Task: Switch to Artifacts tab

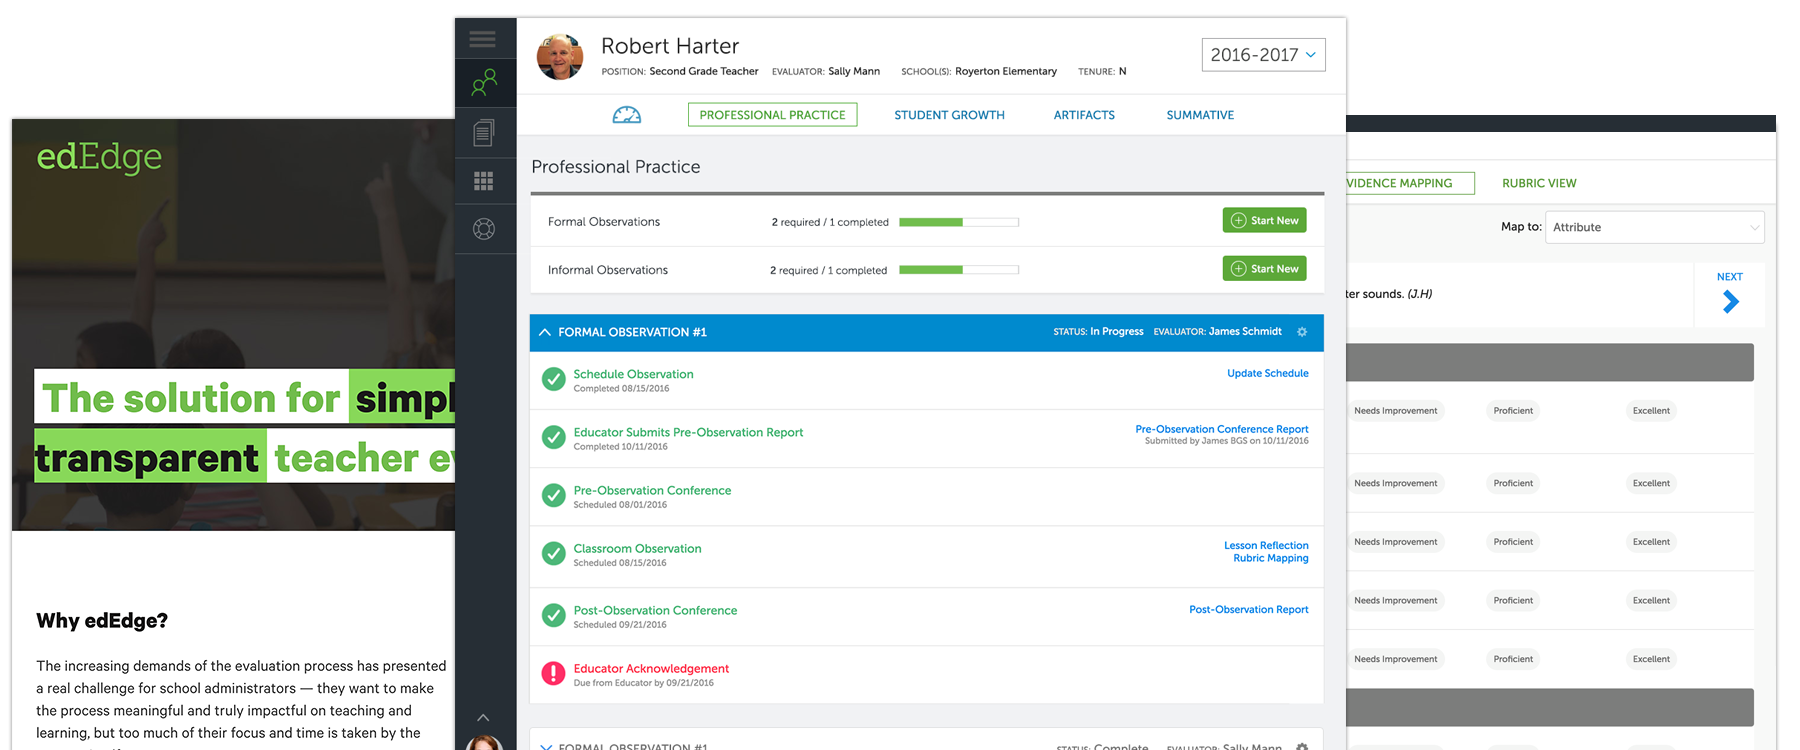Action: tap(1084, 115)
